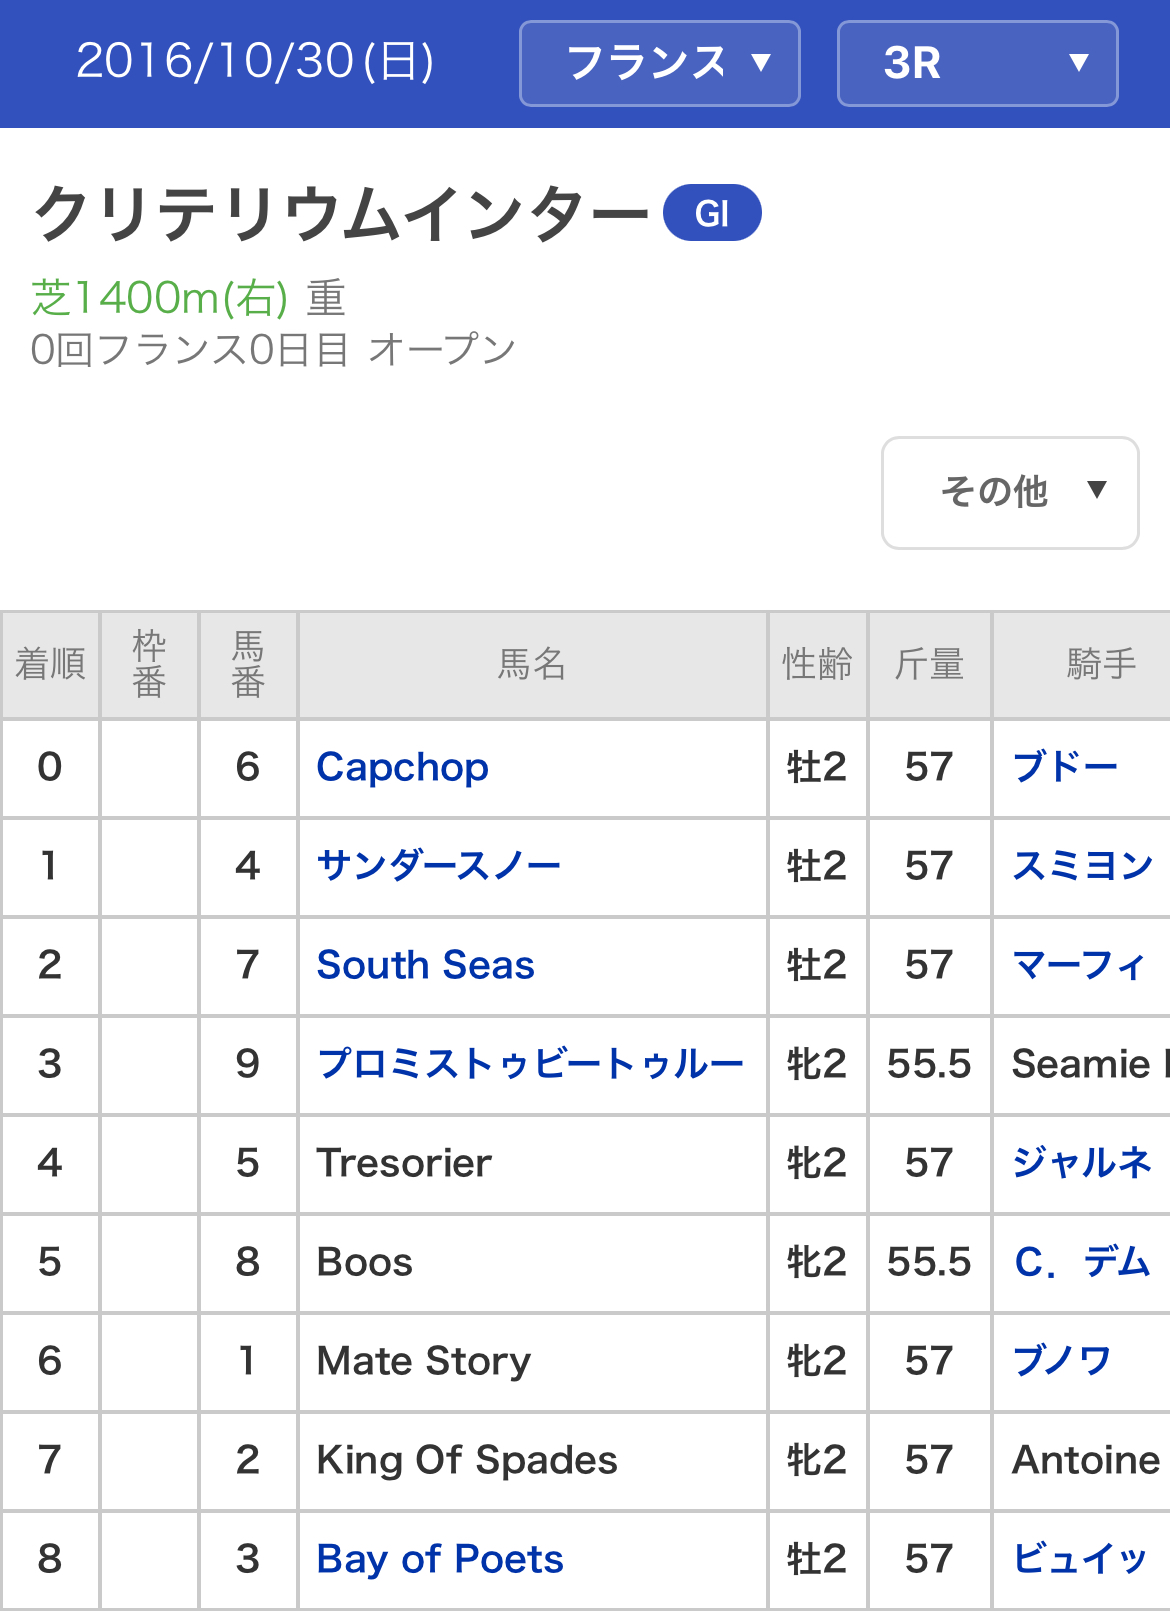
Task: Click the GI grade badge
Action: click(x=712, y=213)
